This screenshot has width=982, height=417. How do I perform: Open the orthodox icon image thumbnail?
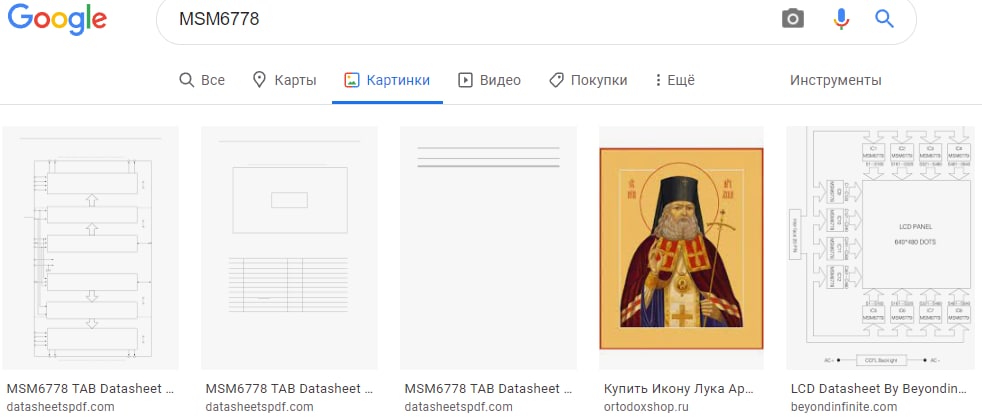681,248
